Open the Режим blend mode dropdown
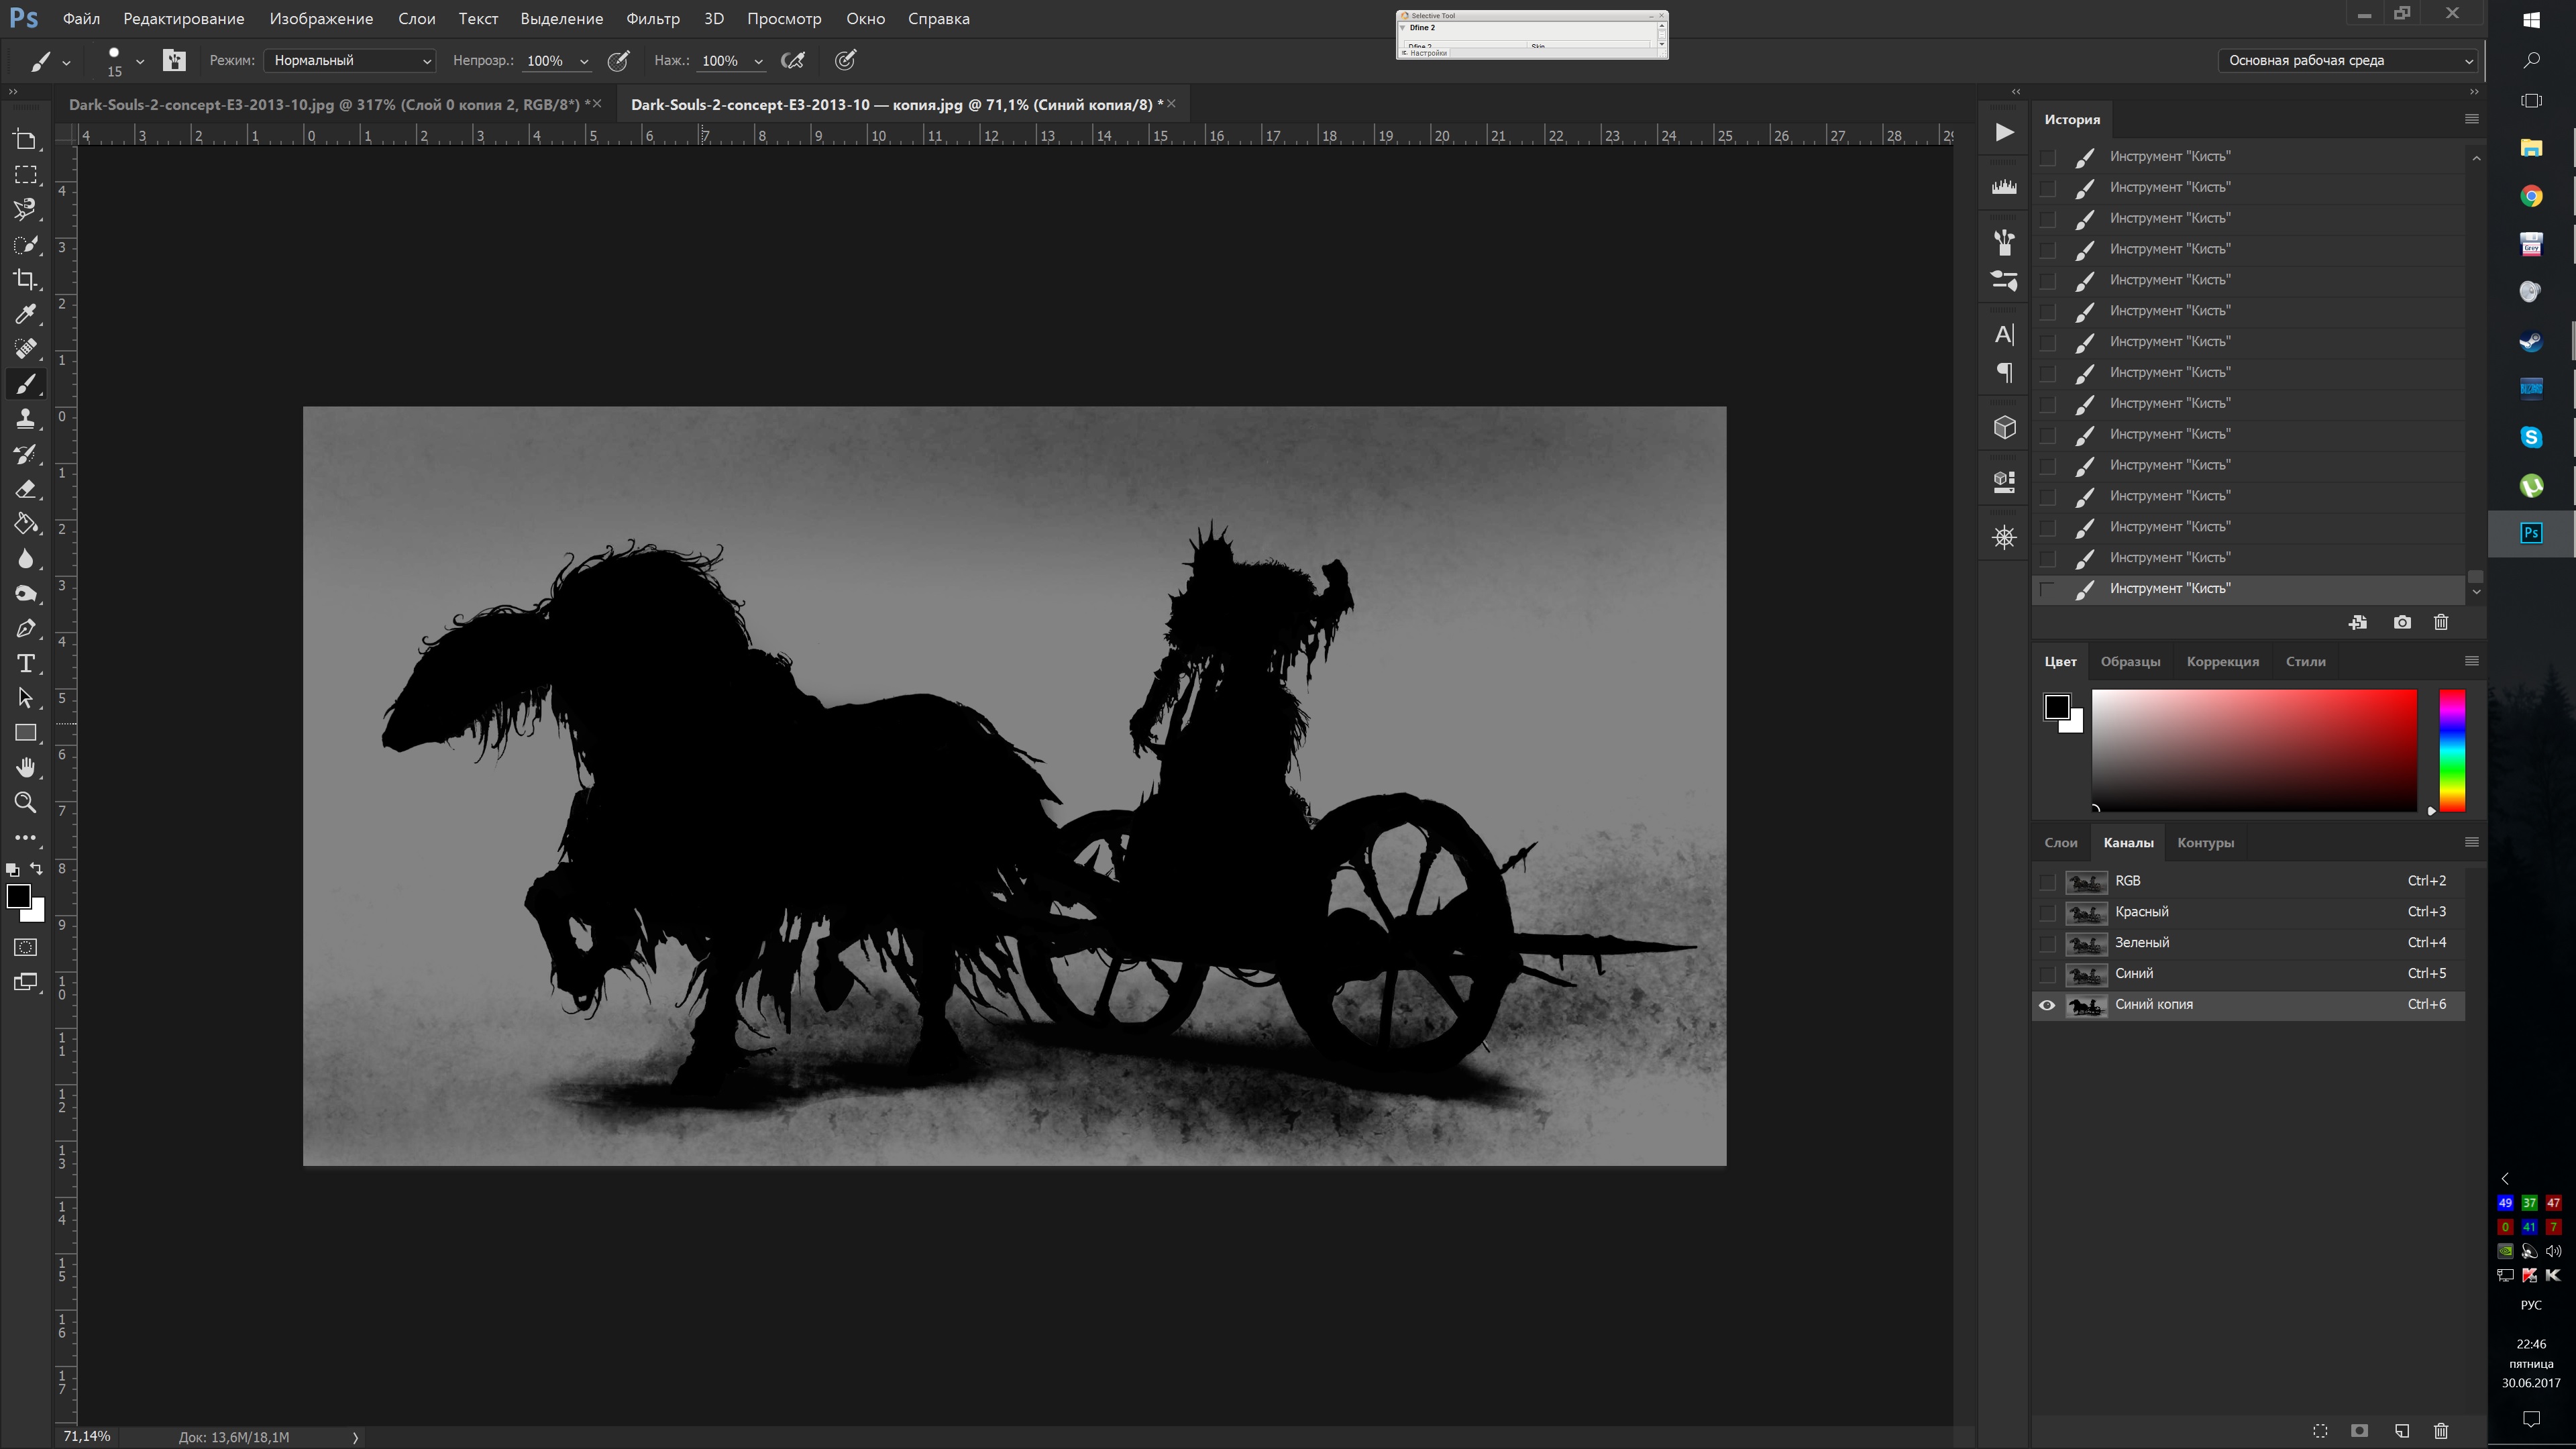Viewport: 2576px width, 1449px height. click(349, 61)
